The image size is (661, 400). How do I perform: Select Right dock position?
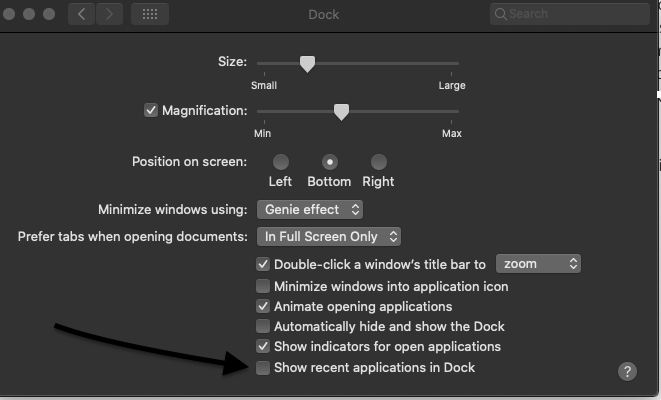pos(378,162)
